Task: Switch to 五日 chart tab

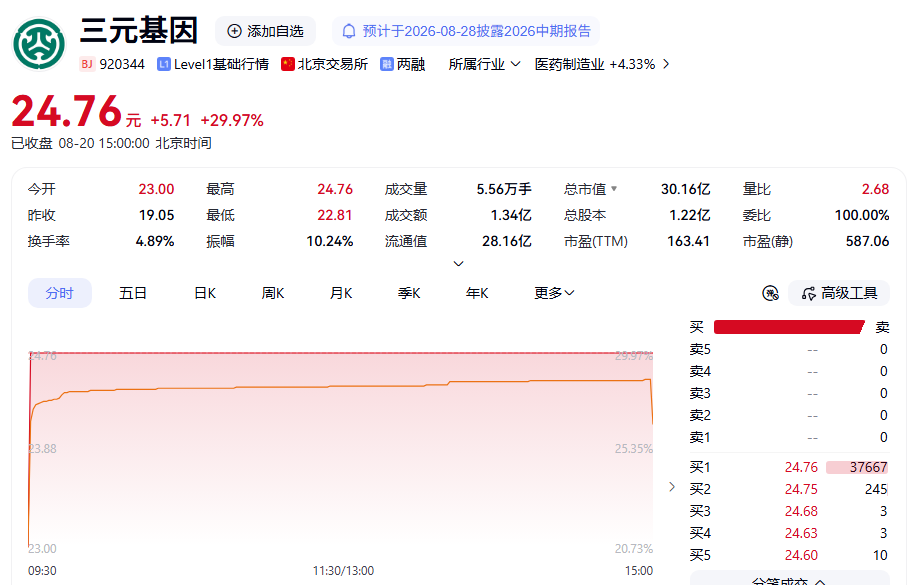Action: point(133,293)
